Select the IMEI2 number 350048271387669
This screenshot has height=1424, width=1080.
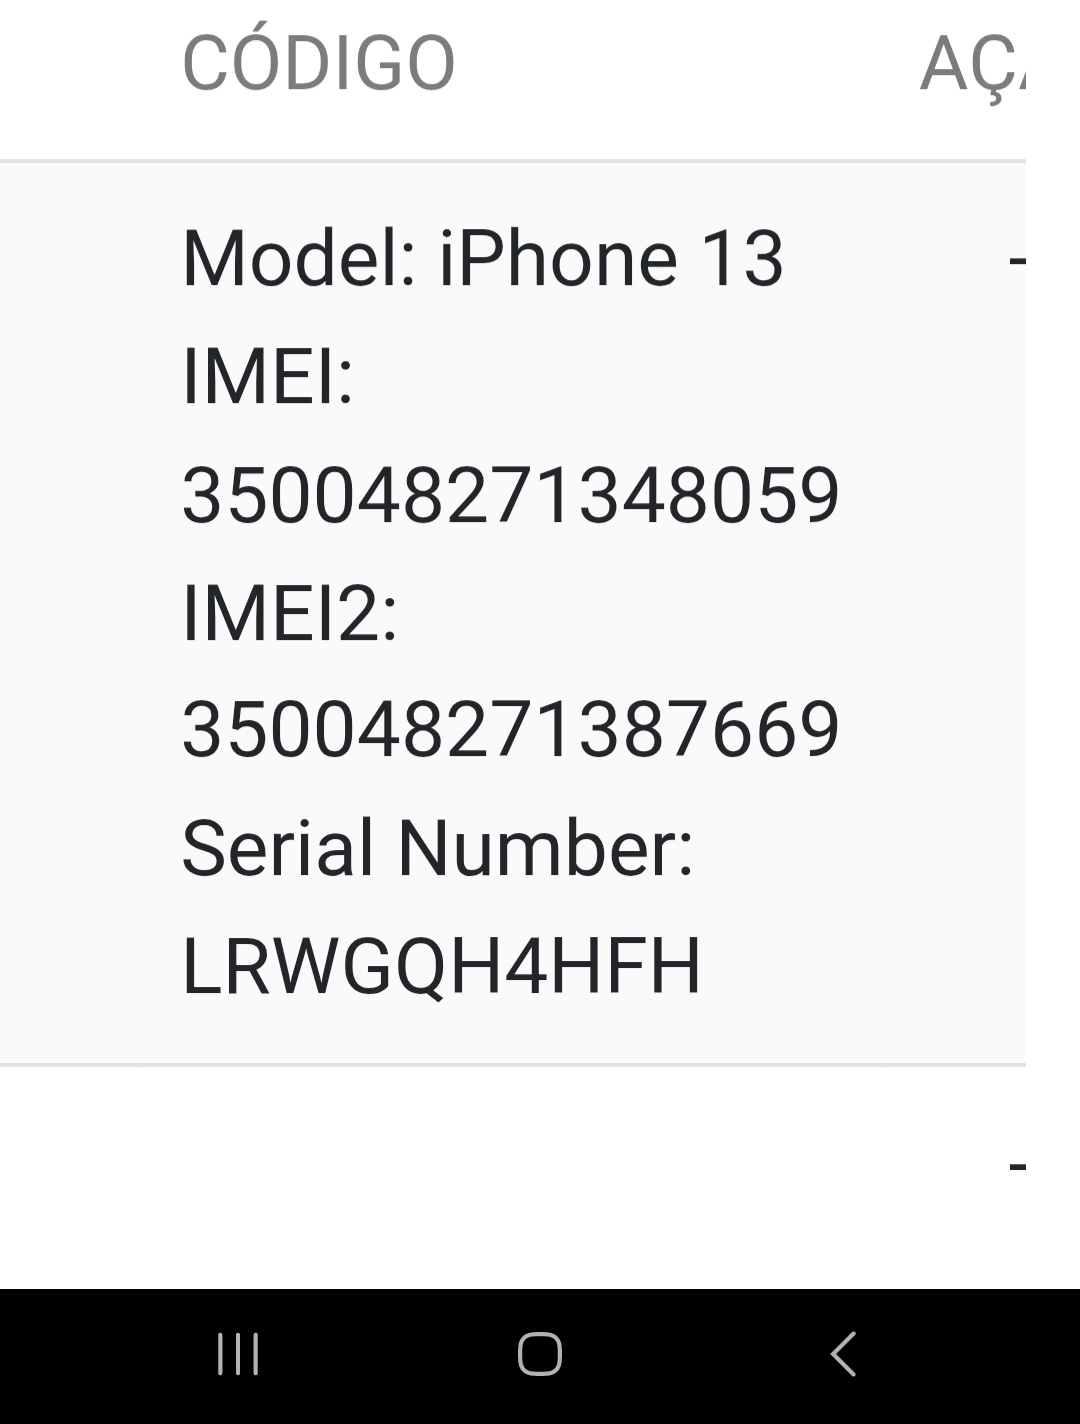point(510,730)
